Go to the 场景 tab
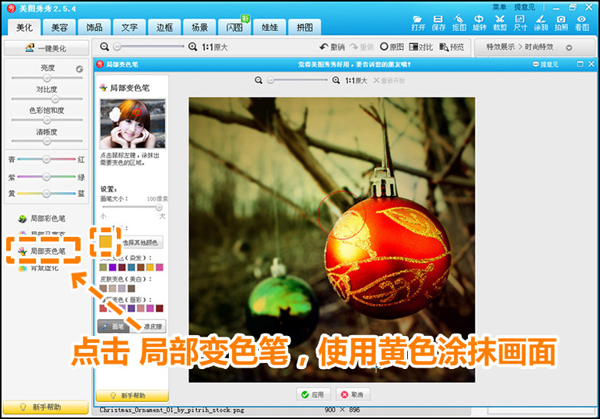This screenshot has width=600, height=419. click(200, 28)
